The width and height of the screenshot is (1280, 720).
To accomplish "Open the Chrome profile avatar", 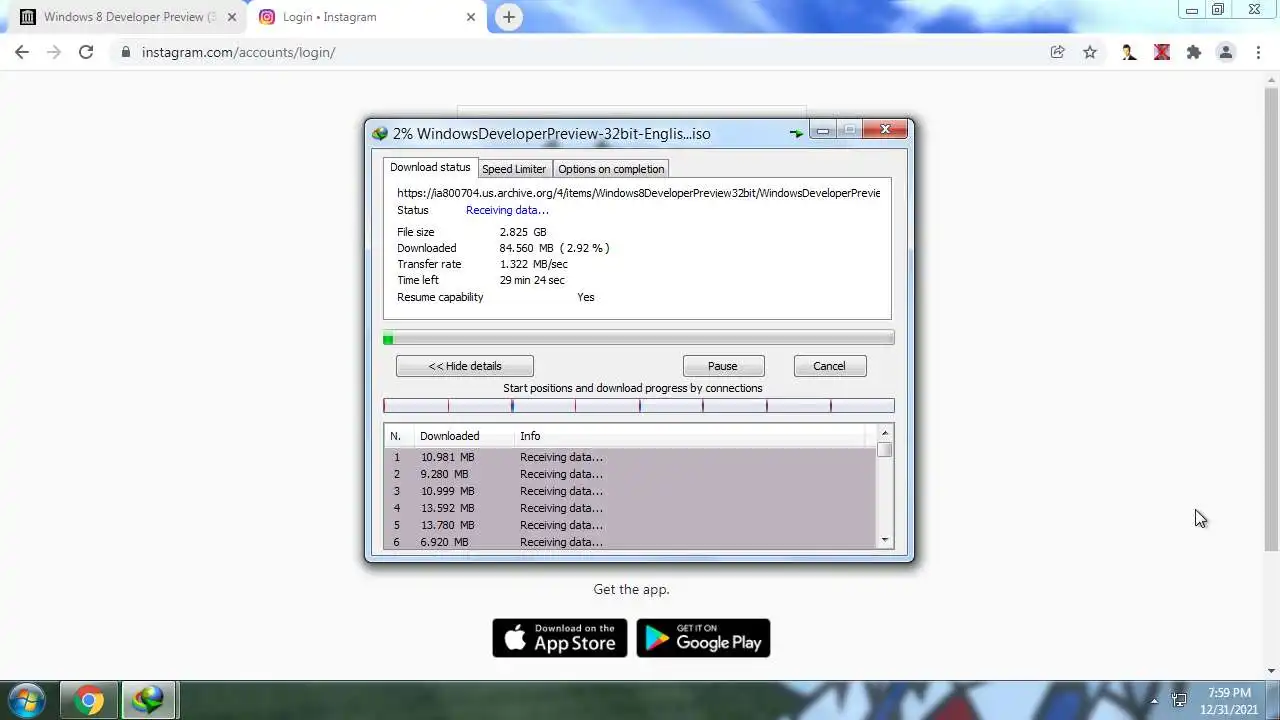I will [1226, 52].
